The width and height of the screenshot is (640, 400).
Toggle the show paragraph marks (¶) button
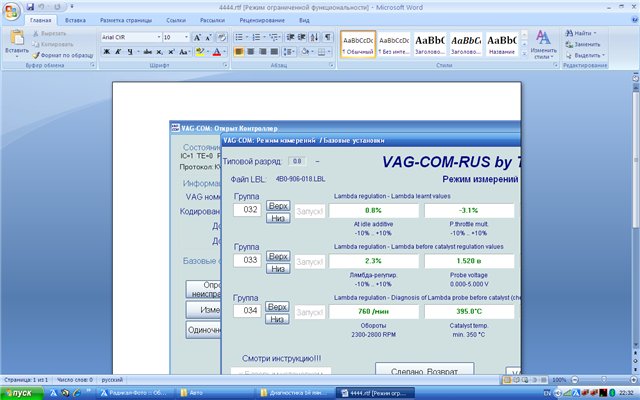[327, 38]
